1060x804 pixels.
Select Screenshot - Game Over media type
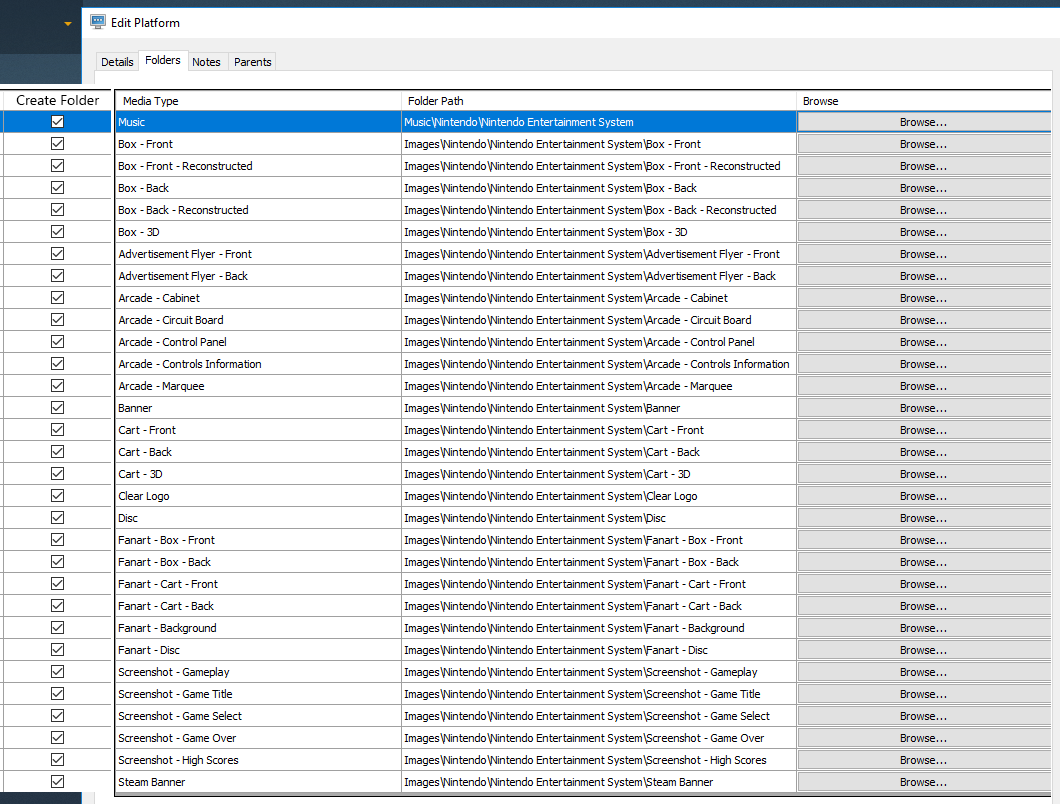point(258,738)
